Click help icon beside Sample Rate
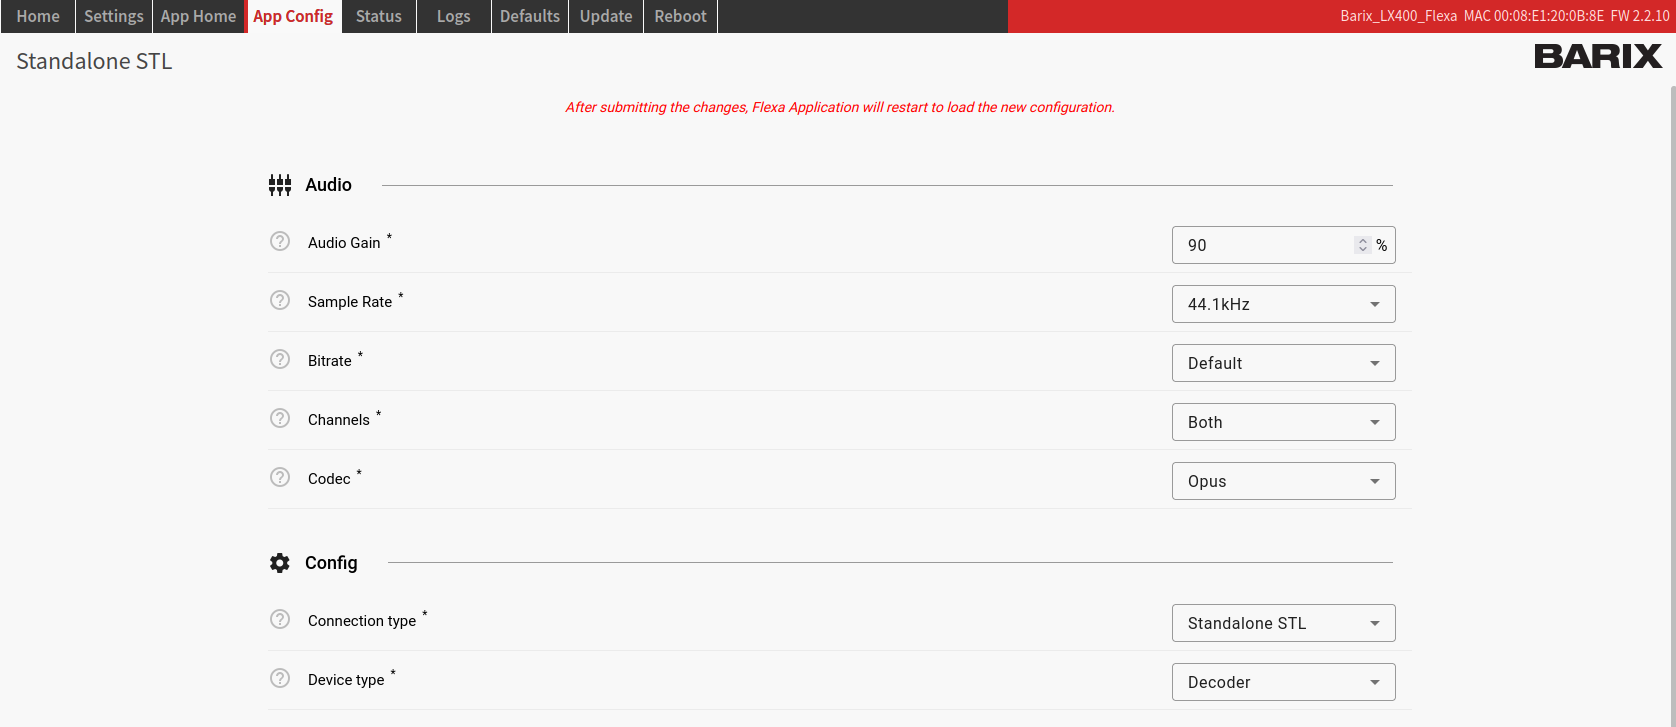 tap(280, 300)
